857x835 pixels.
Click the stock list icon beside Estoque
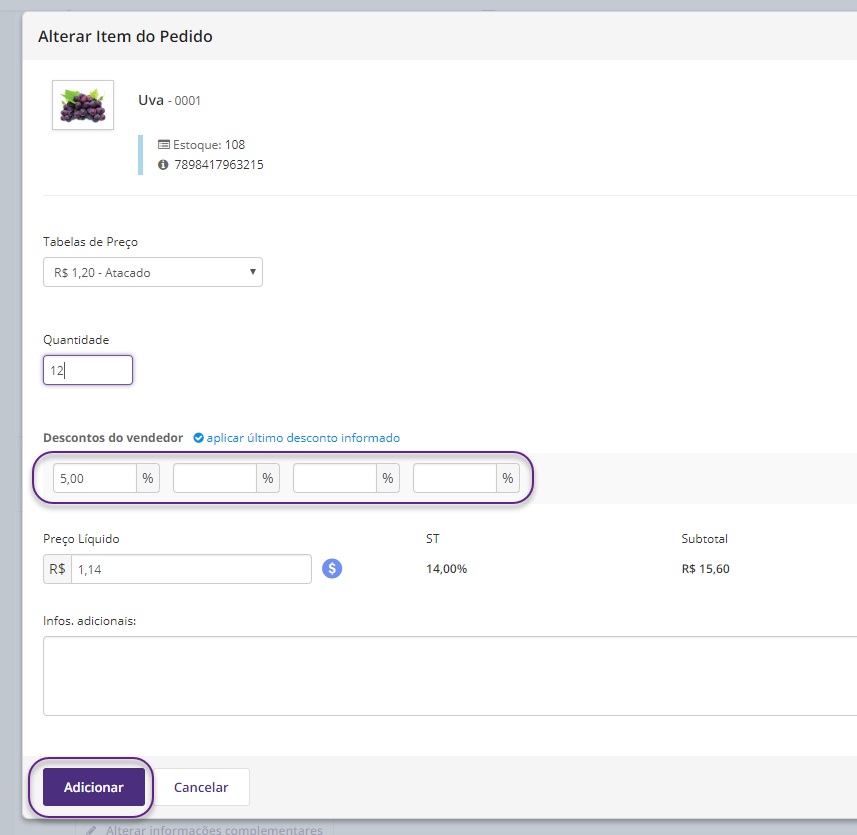pos(163,145)
